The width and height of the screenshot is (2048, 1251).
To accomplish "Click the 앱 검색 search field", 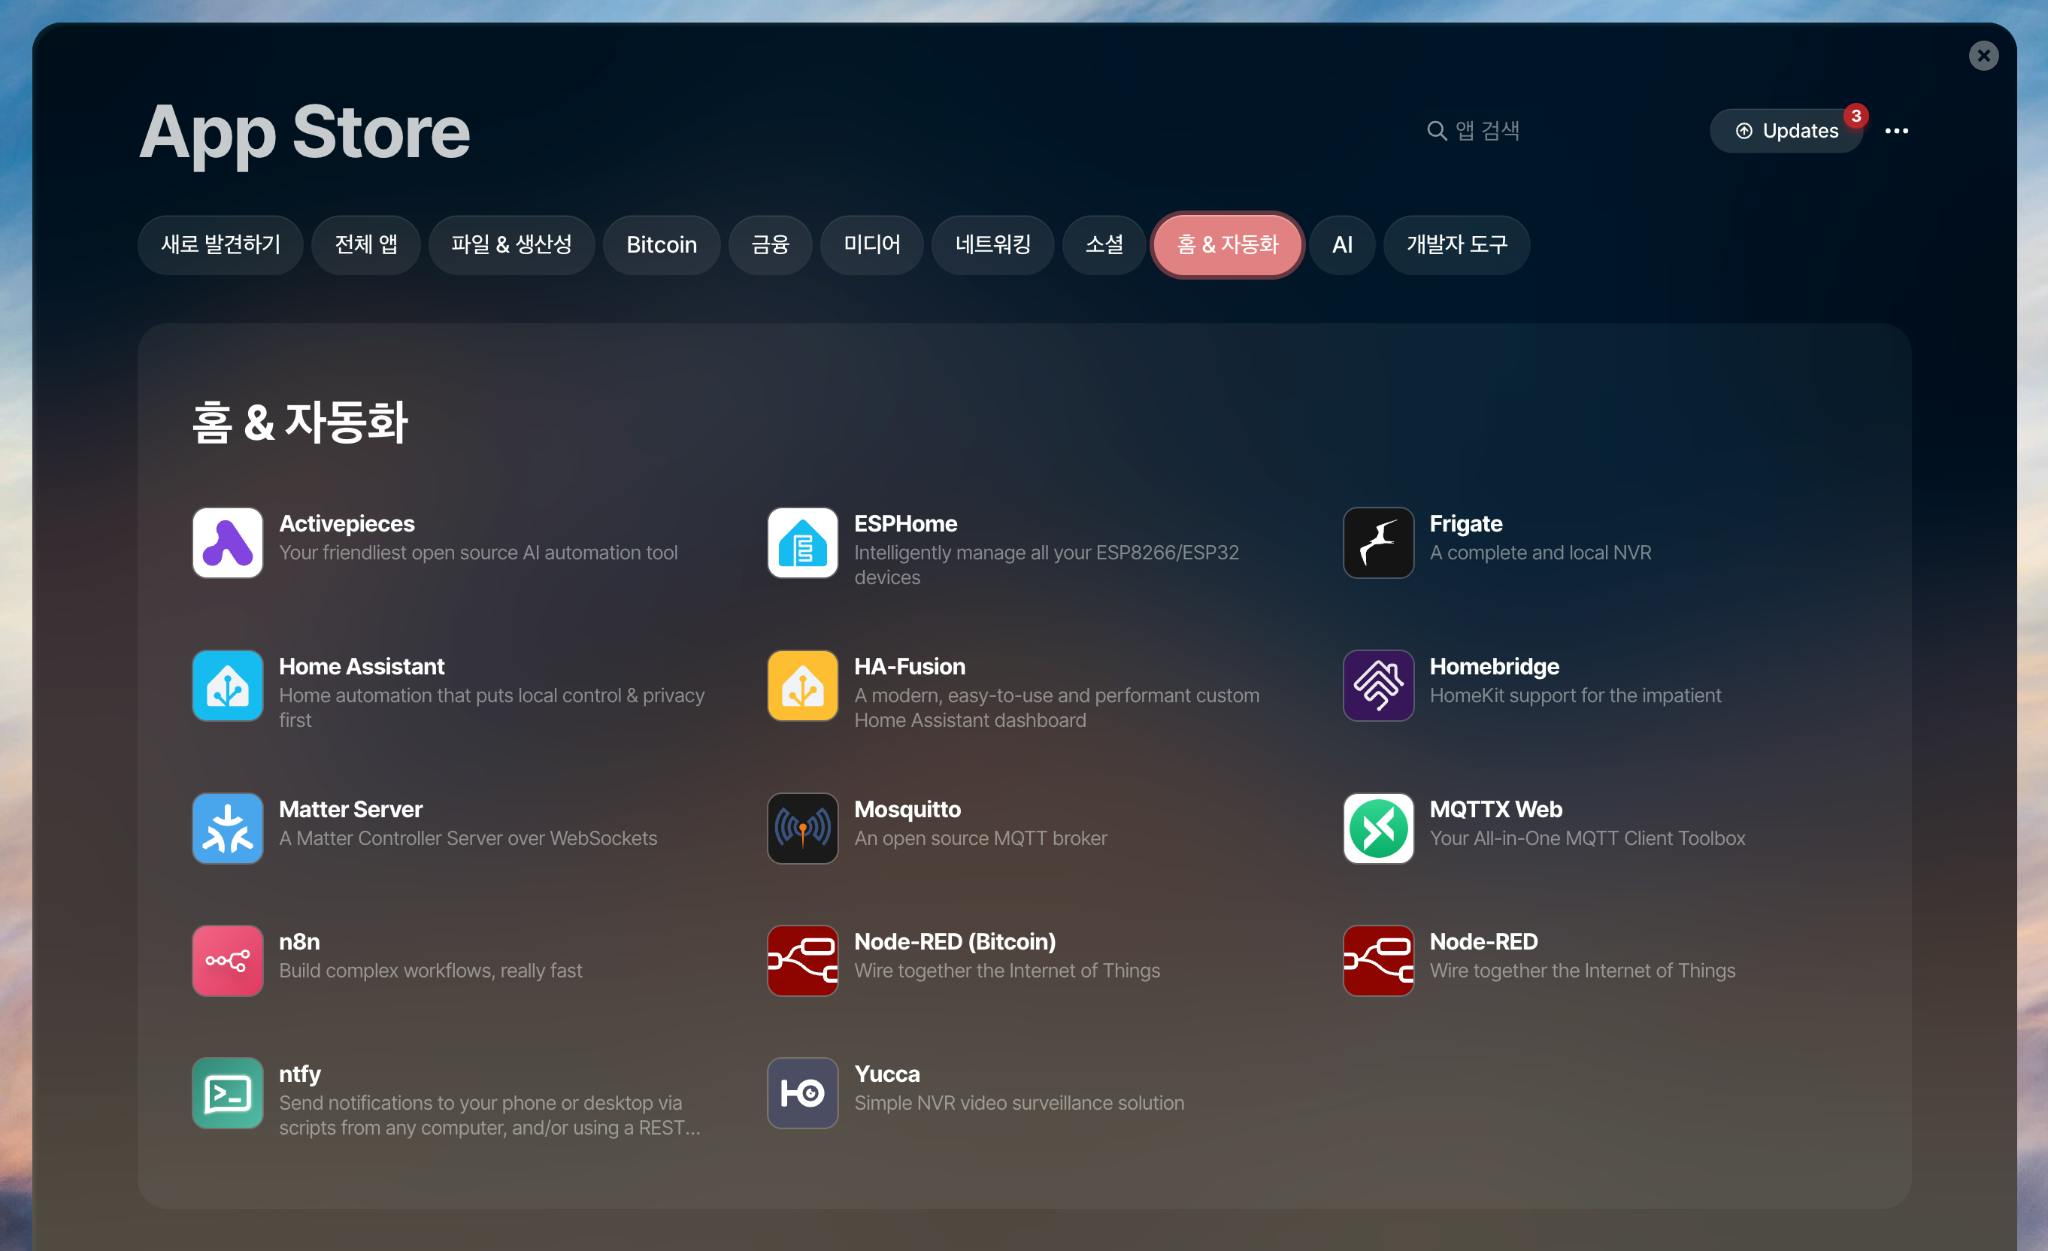I will click(x=1487, y=131).
